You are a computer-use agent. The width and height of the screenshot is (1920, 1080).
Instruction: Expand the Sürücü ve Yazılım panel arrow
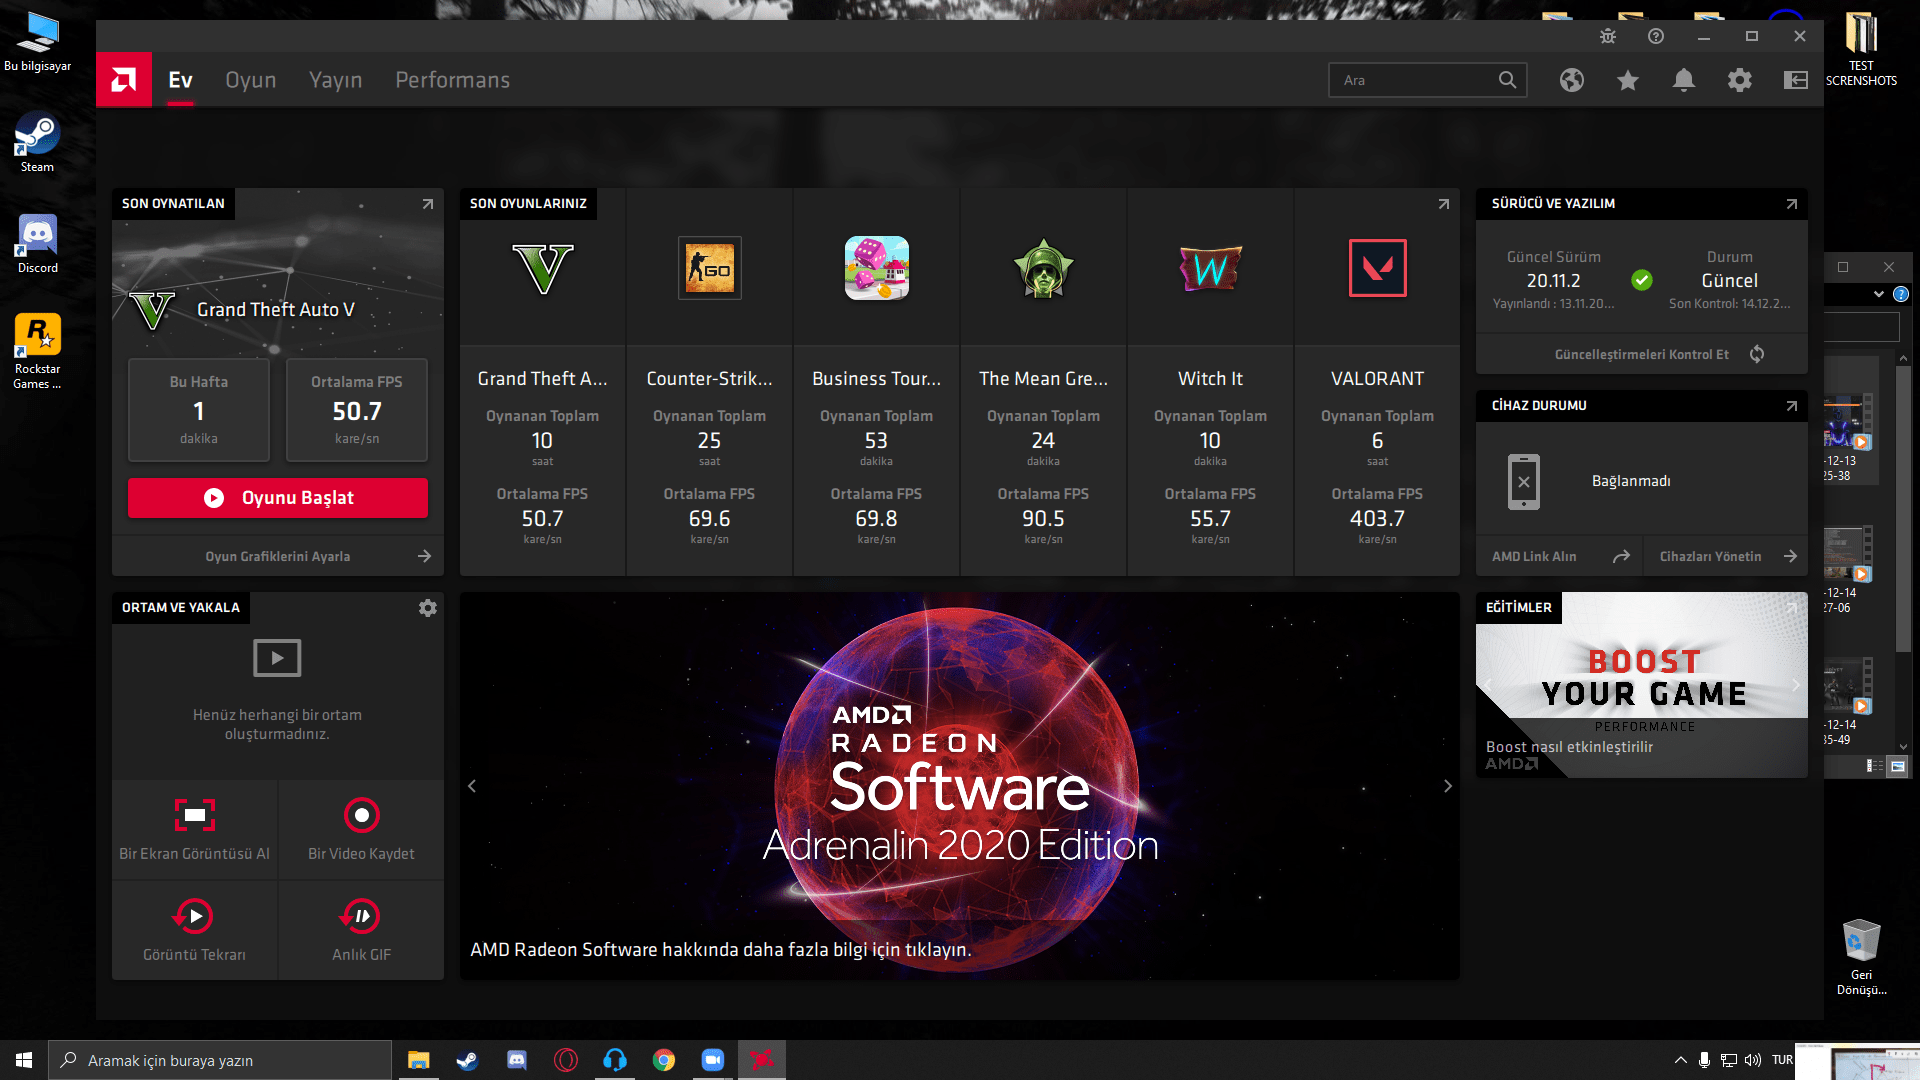click(x=1791, y=204)
